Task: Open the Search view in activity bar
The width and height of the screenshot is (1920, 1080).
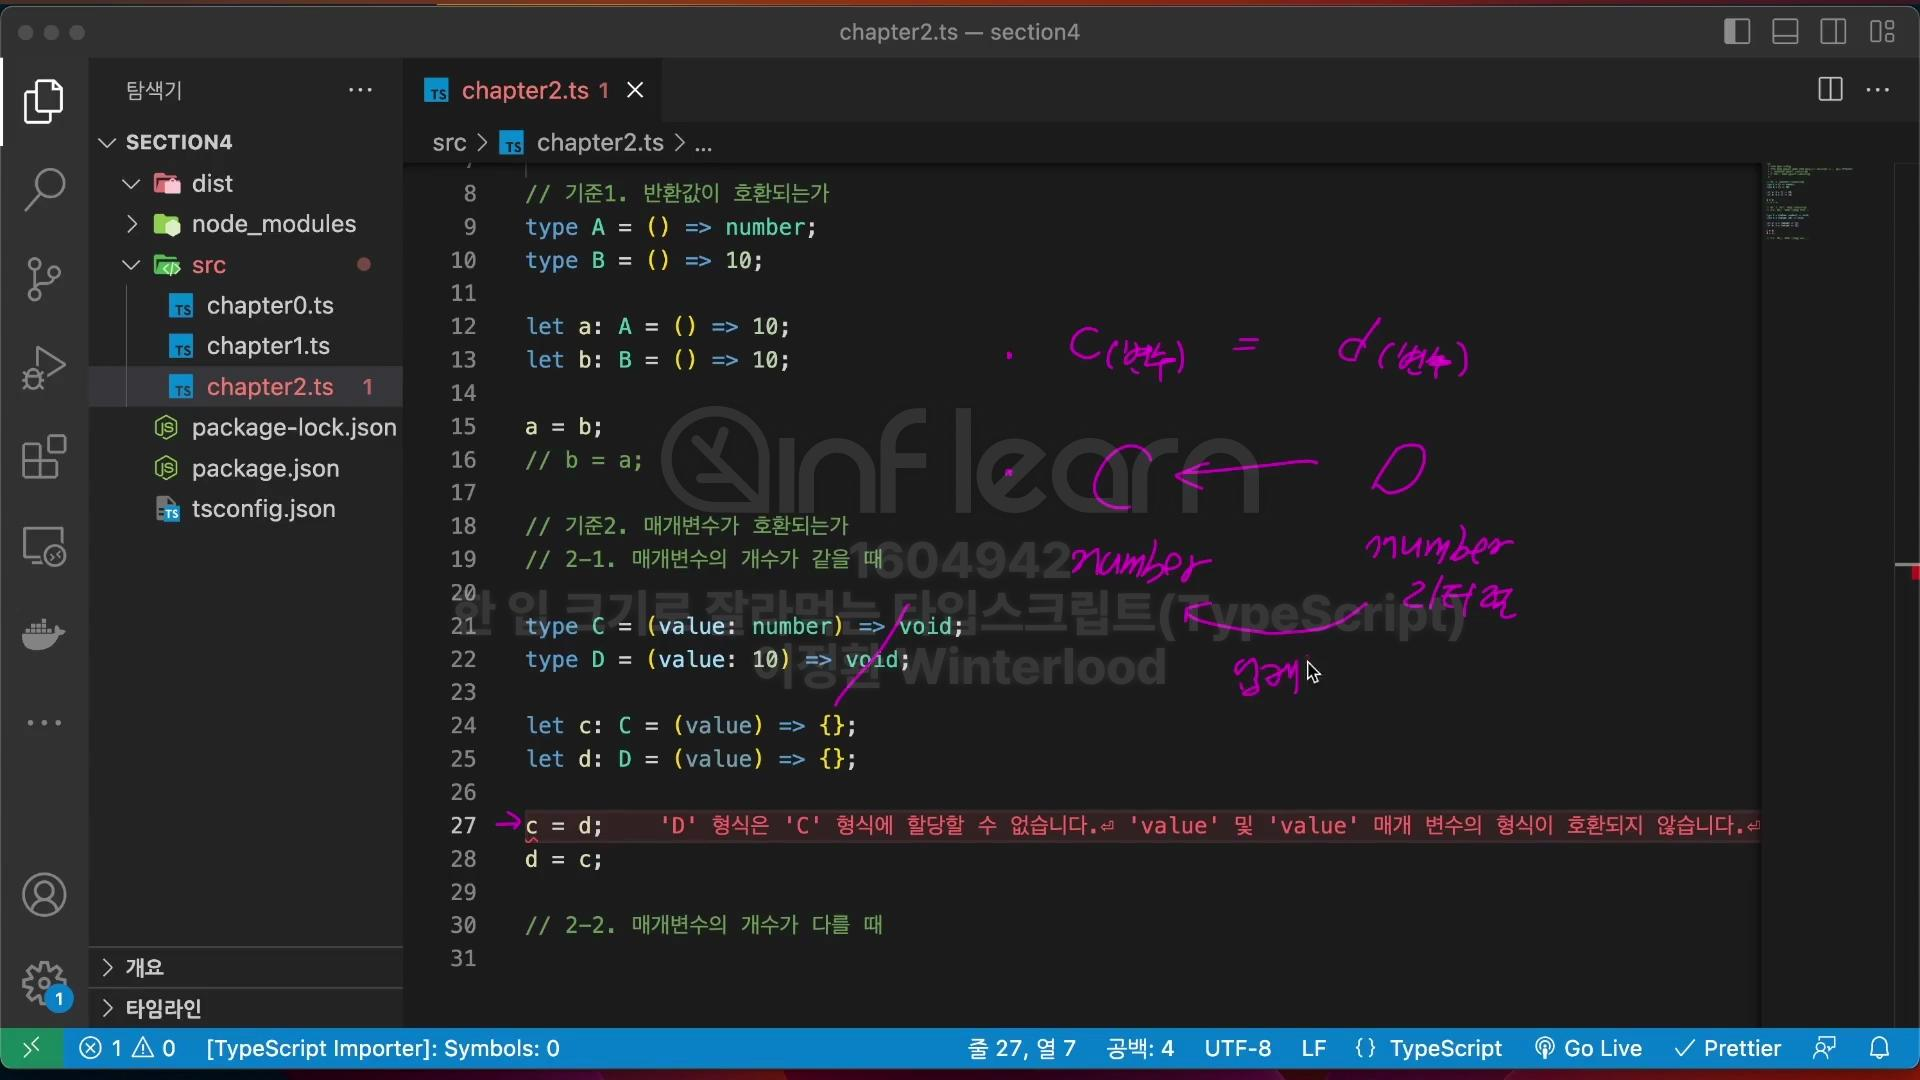Action: (x=44, y=189)
